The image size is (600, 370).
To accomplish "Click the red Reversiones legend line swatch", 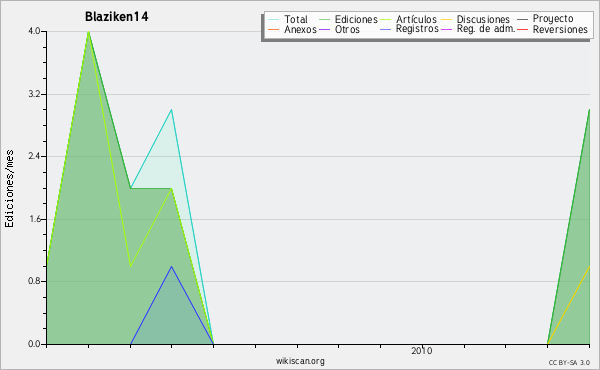I will [523, 29].
